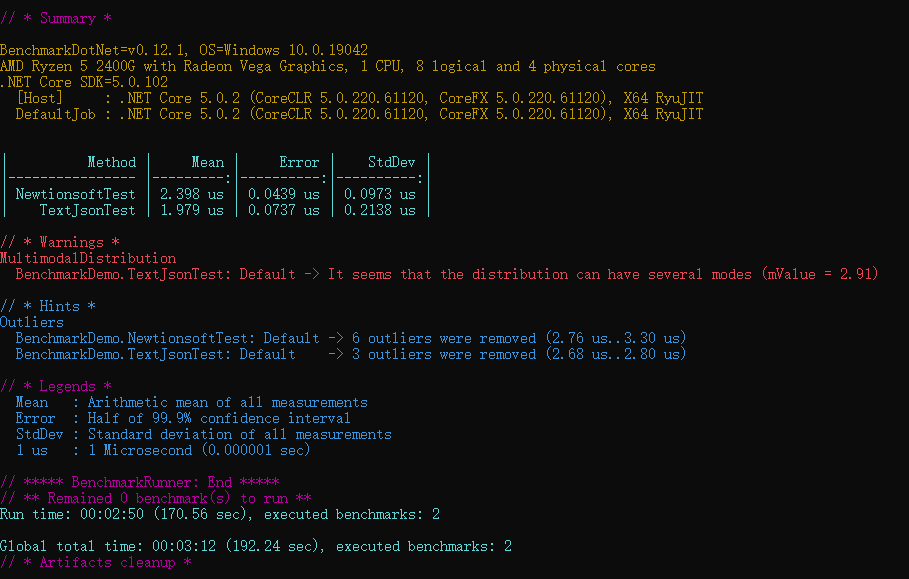Screen dimensions: 909x579
Task: Click the Error column header
Action: 299,162
